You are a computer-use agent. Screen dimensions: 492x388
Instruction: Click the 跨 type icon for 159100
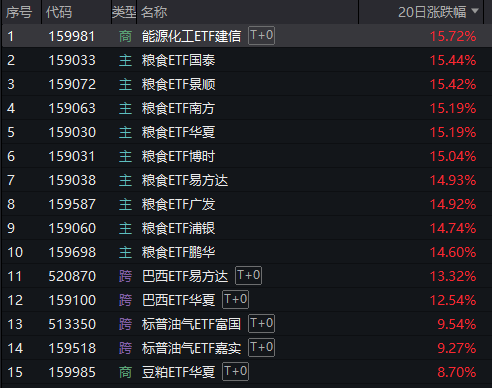pyautogui.click(x=125, y=300)
